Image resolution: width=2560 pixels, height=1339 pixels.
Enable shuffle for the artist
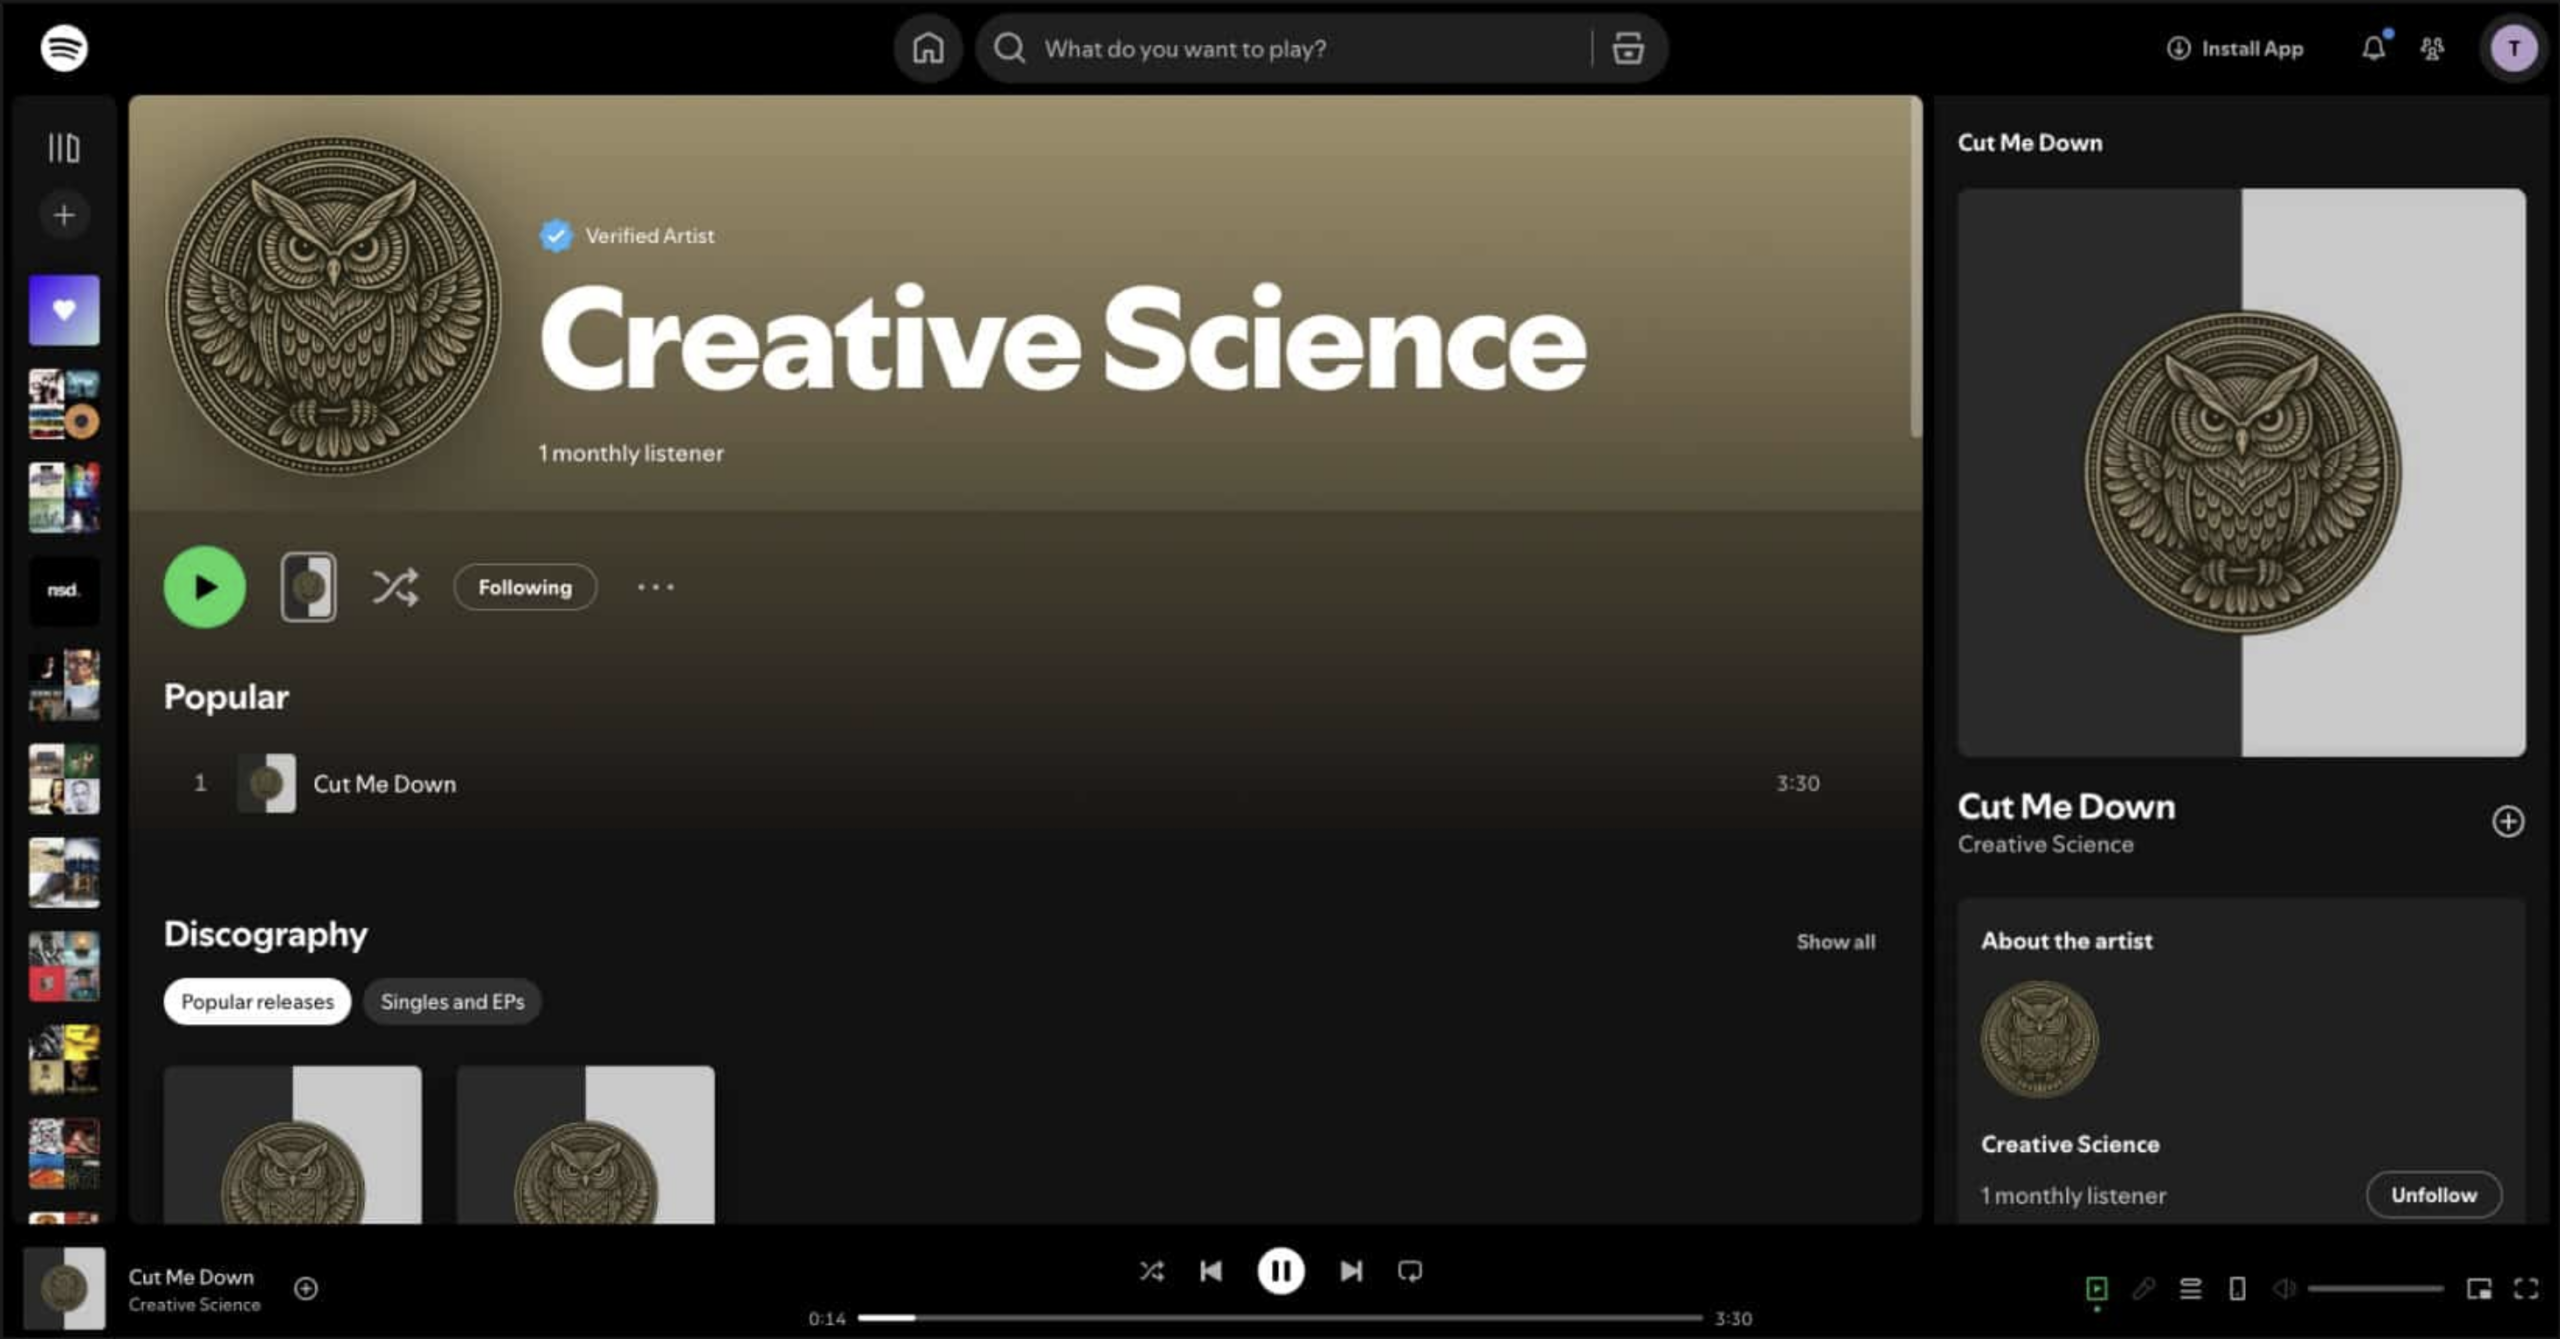pos(395,587)
